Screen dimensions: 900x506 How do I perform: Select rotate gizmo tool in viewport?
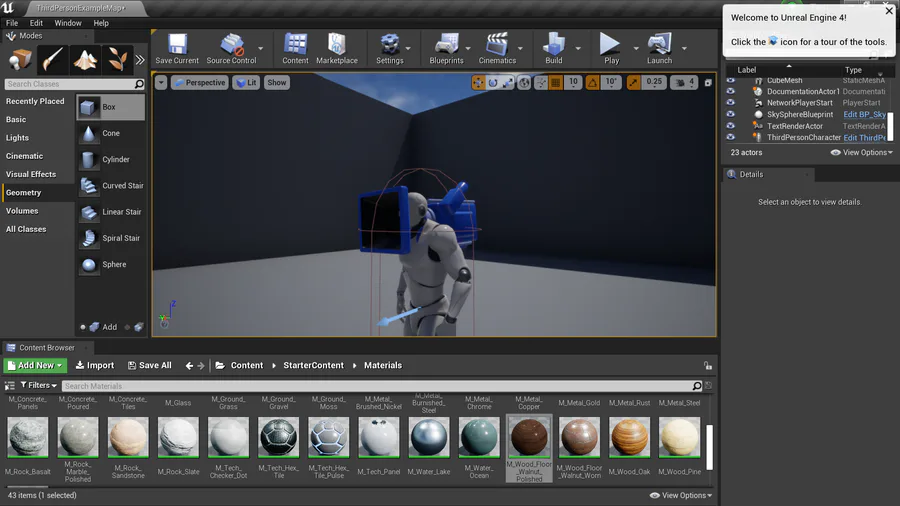click(x=493, y=83)
